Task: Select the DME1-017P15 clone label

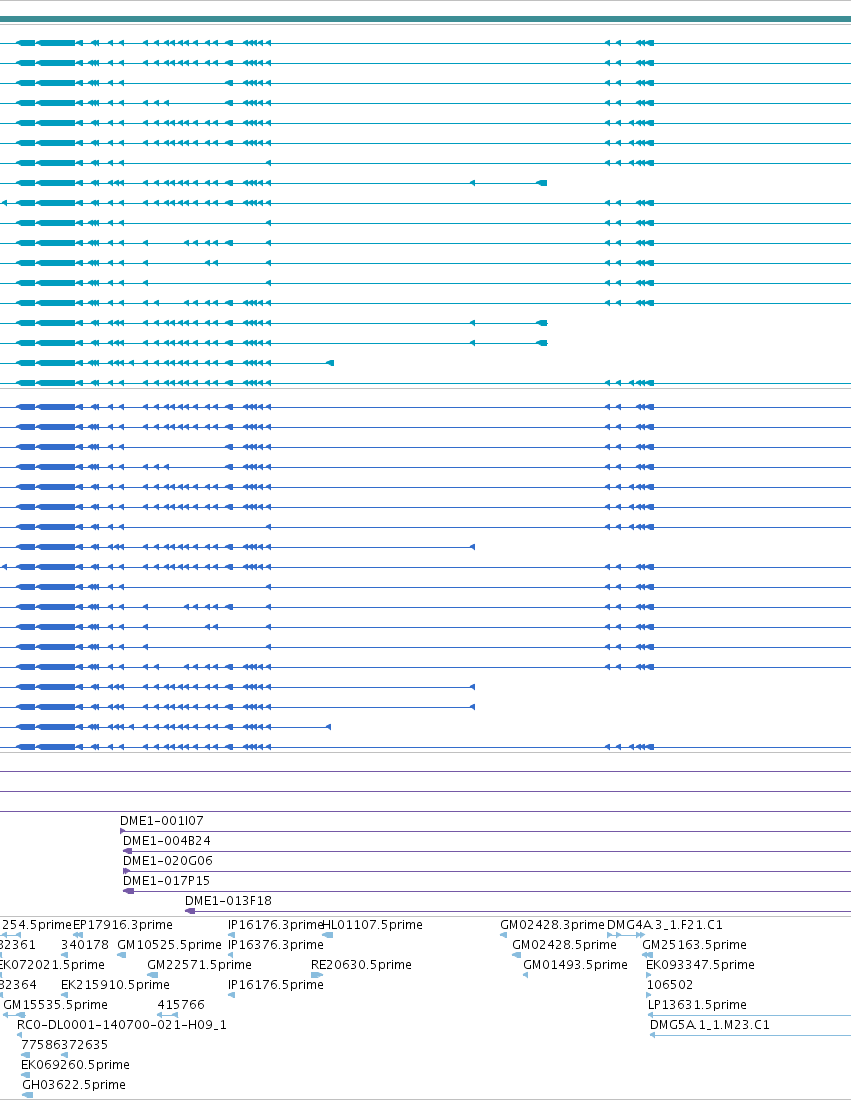Action: pyautogui.click(x=166, y=880)
